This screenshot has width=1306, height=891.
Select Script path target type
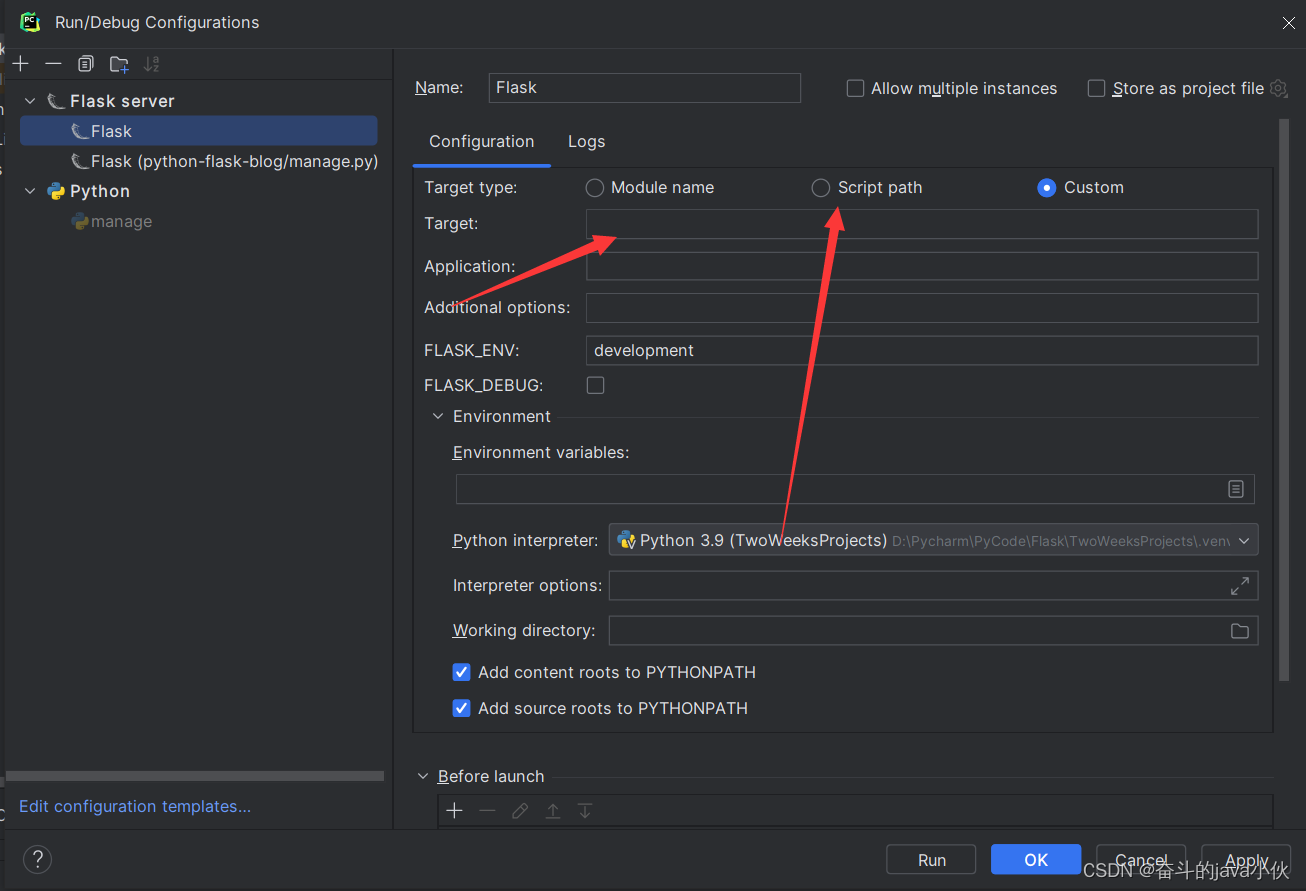tap(821, 188)
